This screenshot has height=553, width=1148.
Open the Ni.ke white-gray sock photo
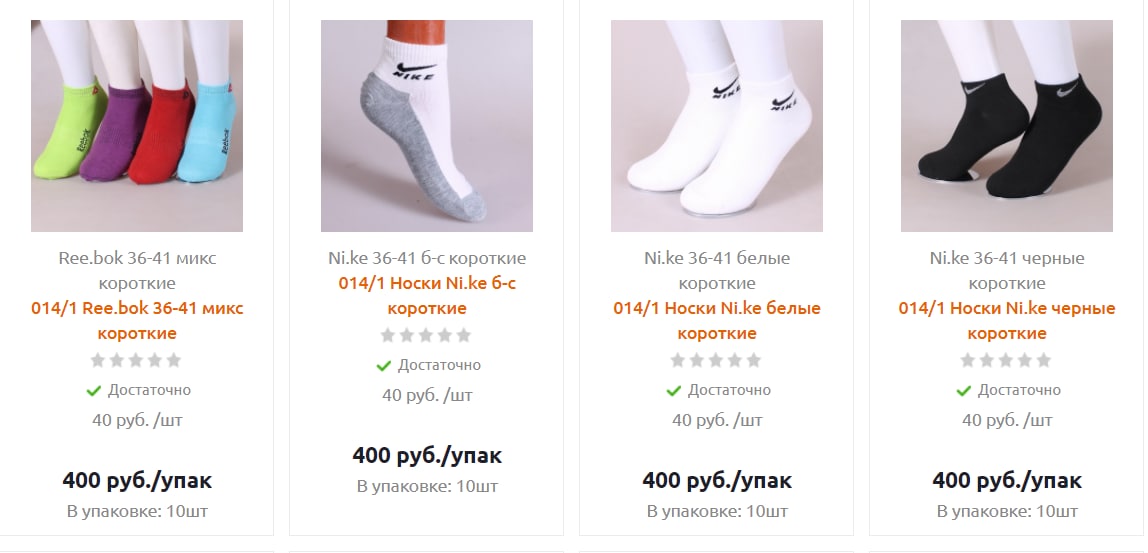[427, 126]
